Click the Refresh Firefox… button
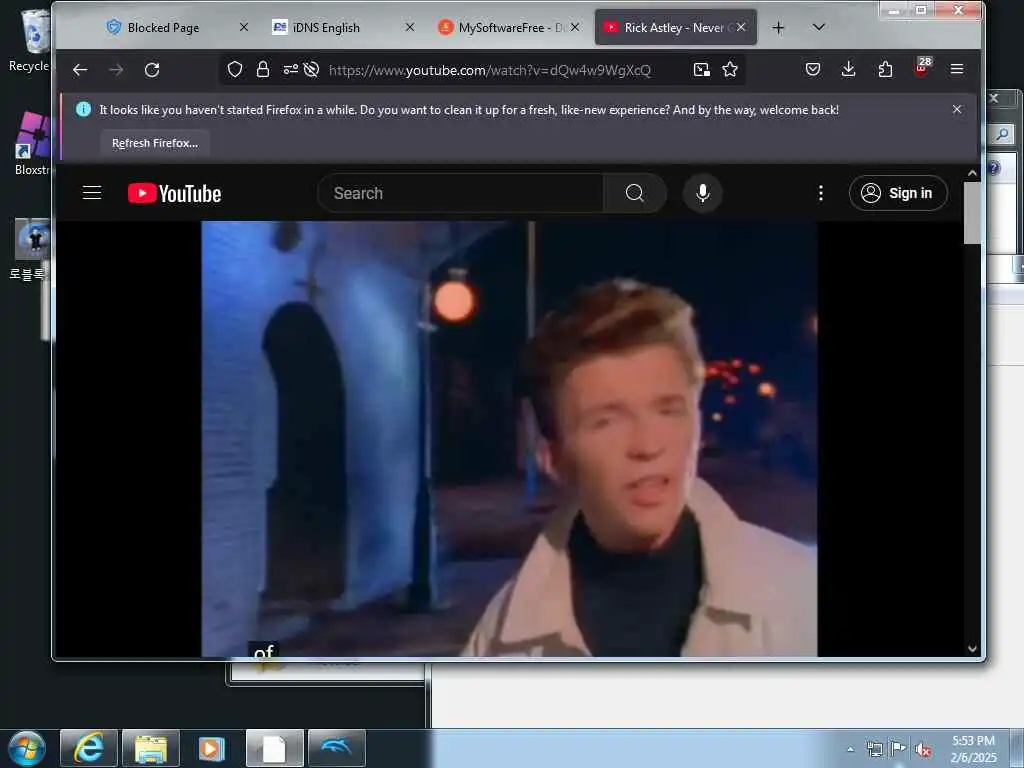 tap(155, 143)
